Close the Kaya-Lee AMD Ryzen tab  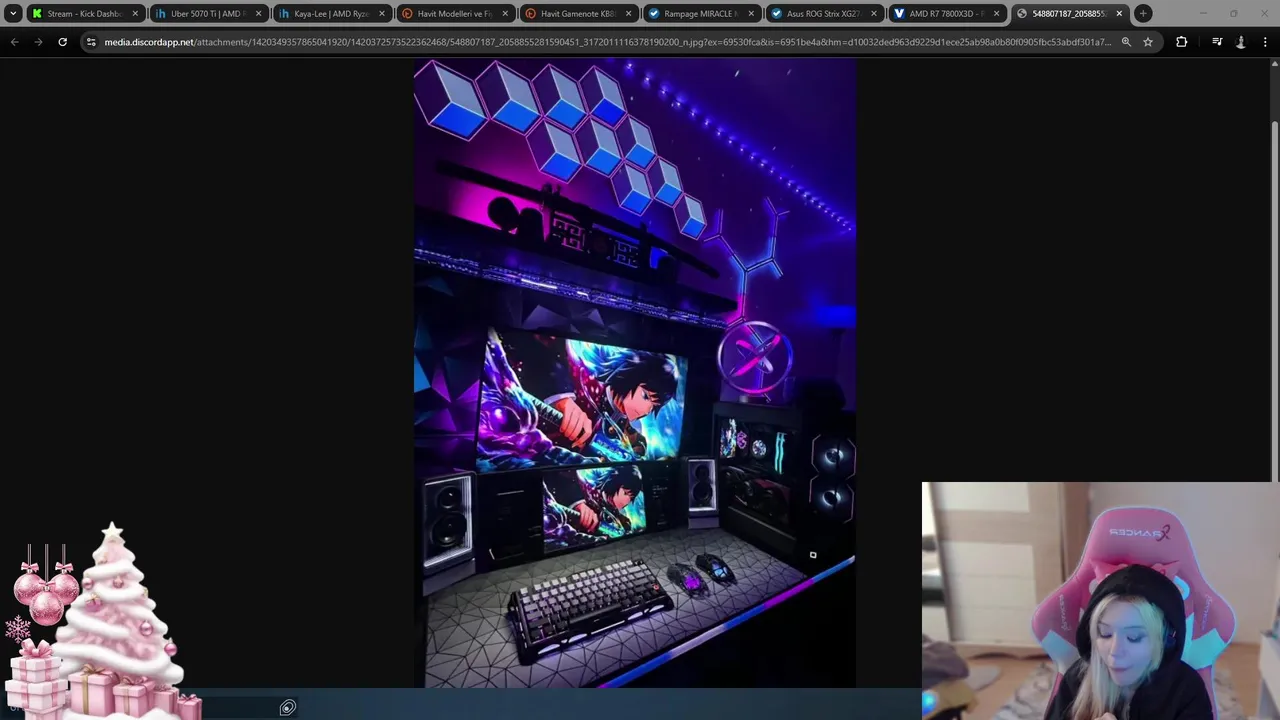pos(381,14)
